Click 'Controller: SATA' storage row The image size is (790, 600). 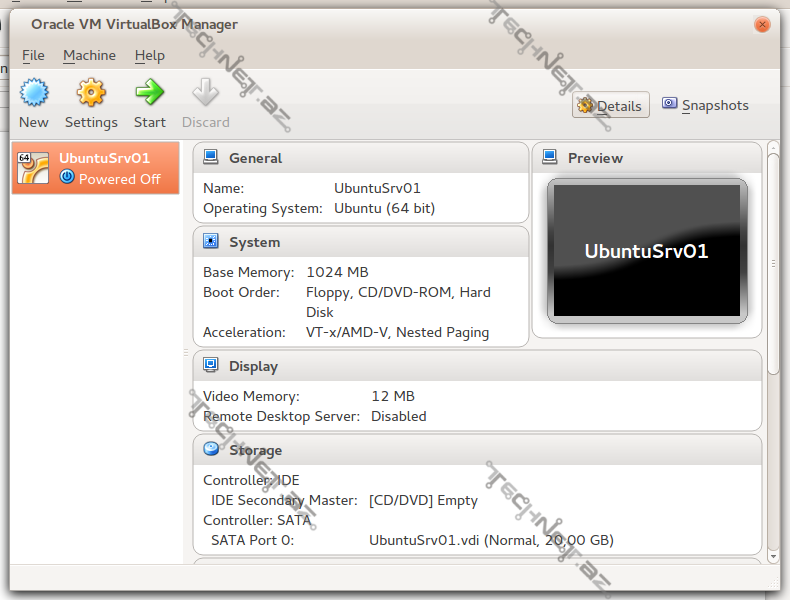[257, 520]
